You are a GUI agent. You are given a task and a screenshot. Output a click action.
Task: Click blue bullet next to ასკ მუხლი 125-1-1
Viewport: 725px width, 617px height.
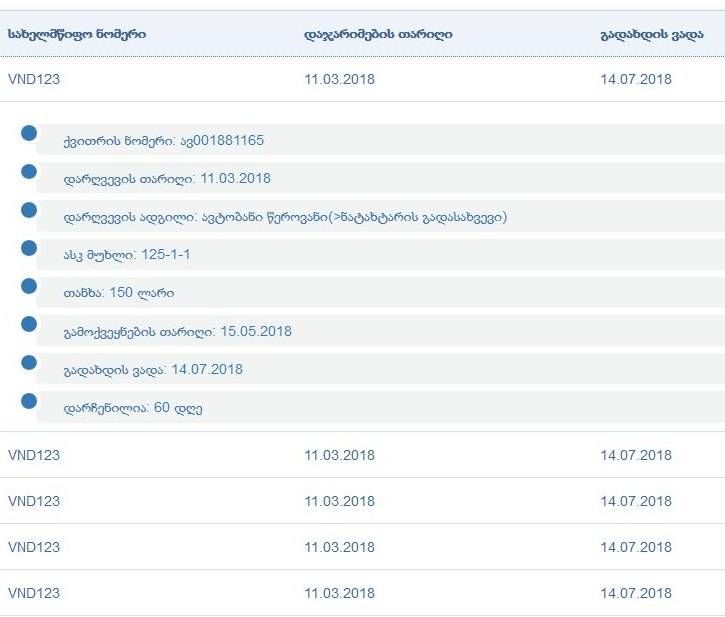pos(29,248)
